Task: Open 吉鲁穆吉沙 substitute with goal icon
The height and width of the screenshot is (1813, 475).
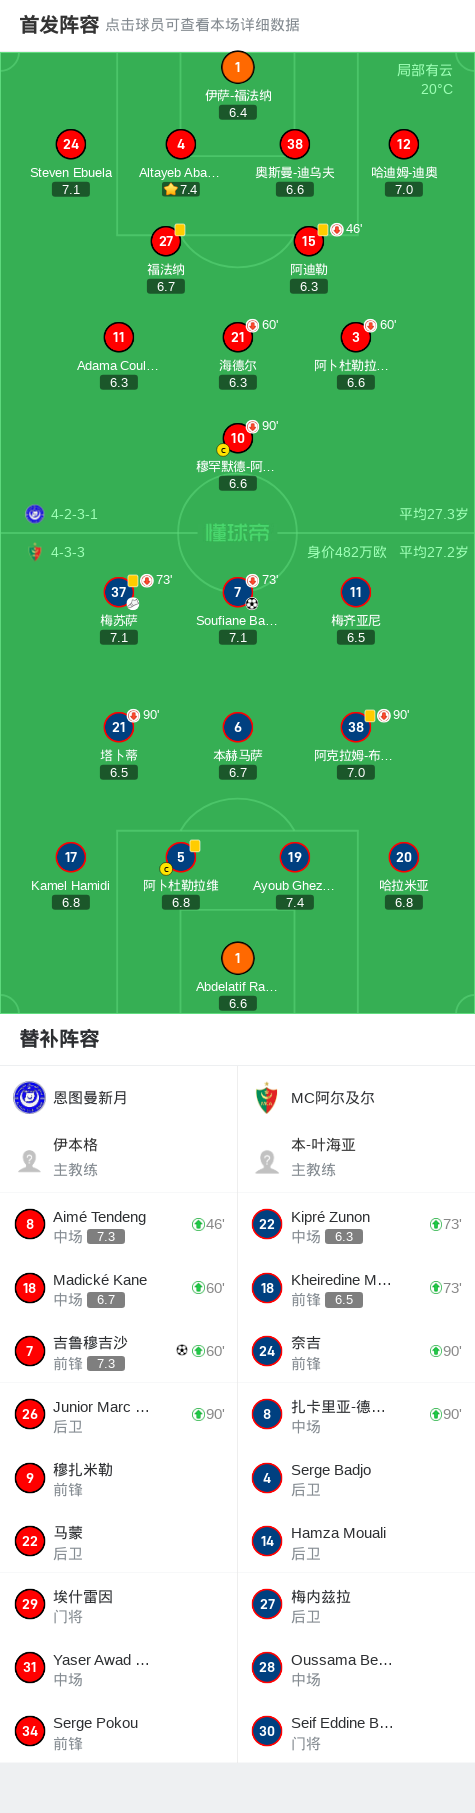Action: click(x=118, y=1351)
